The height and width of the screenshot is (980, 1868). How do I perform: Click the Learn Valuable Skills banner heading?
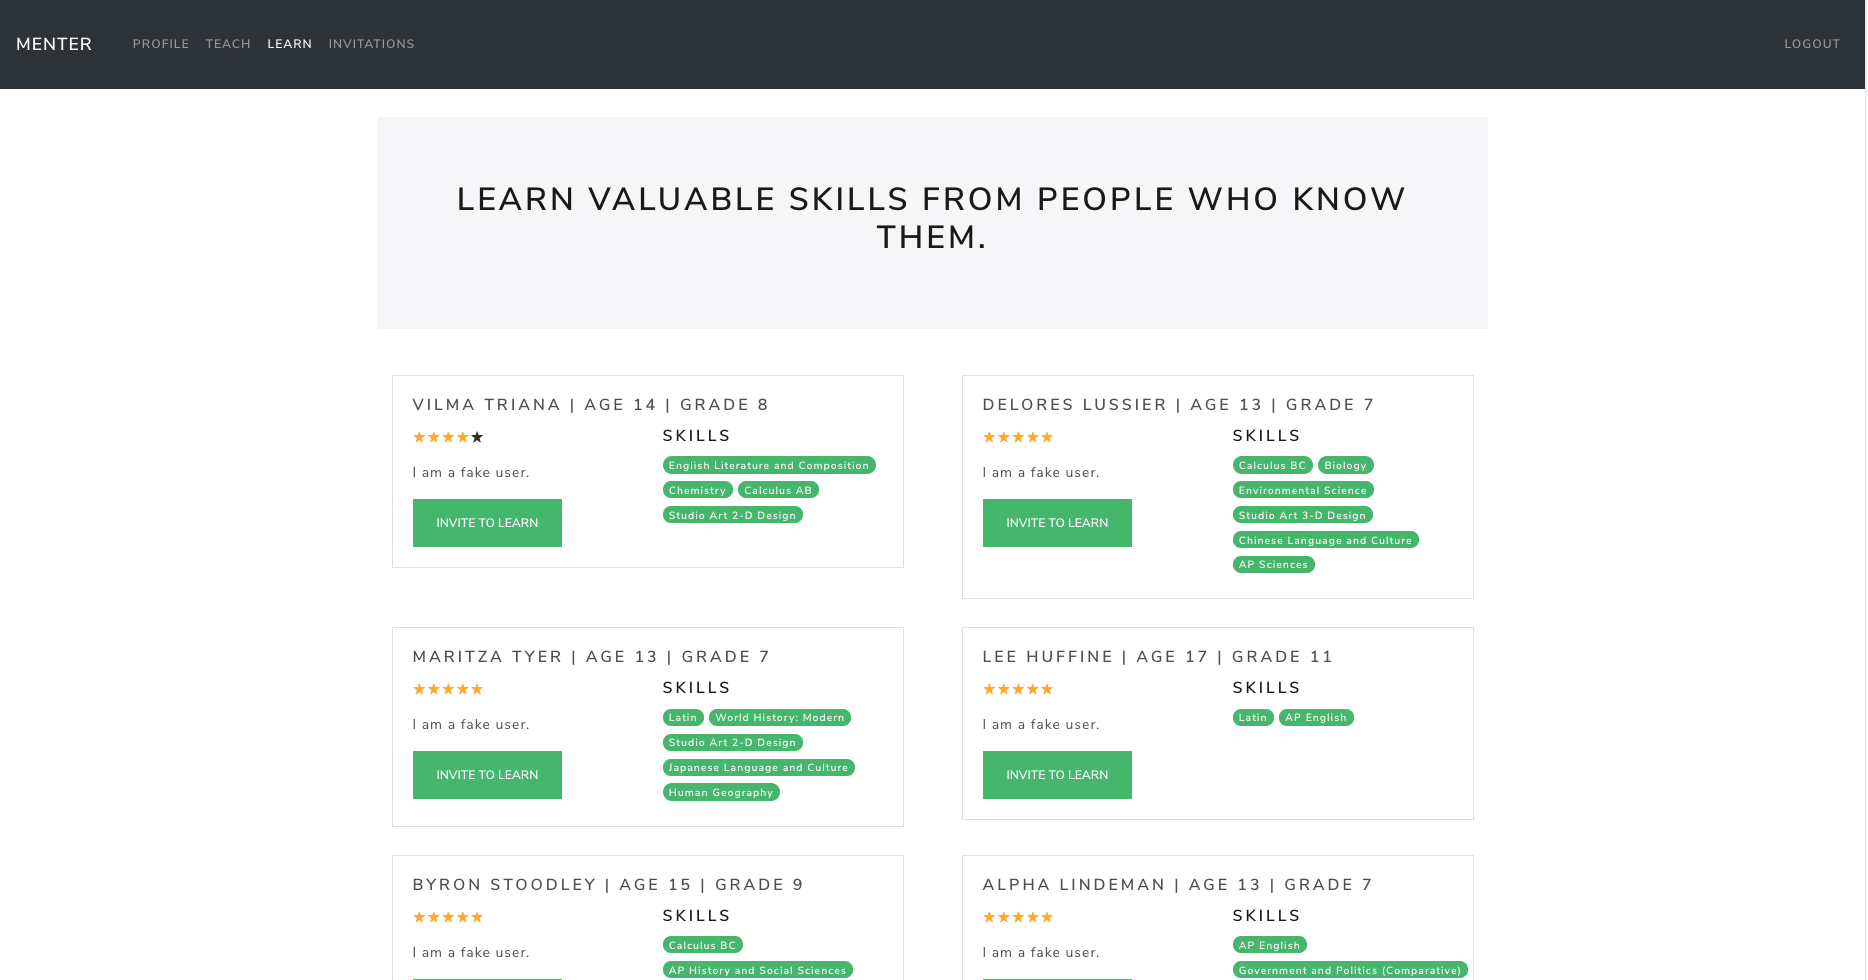click(932, 218)
